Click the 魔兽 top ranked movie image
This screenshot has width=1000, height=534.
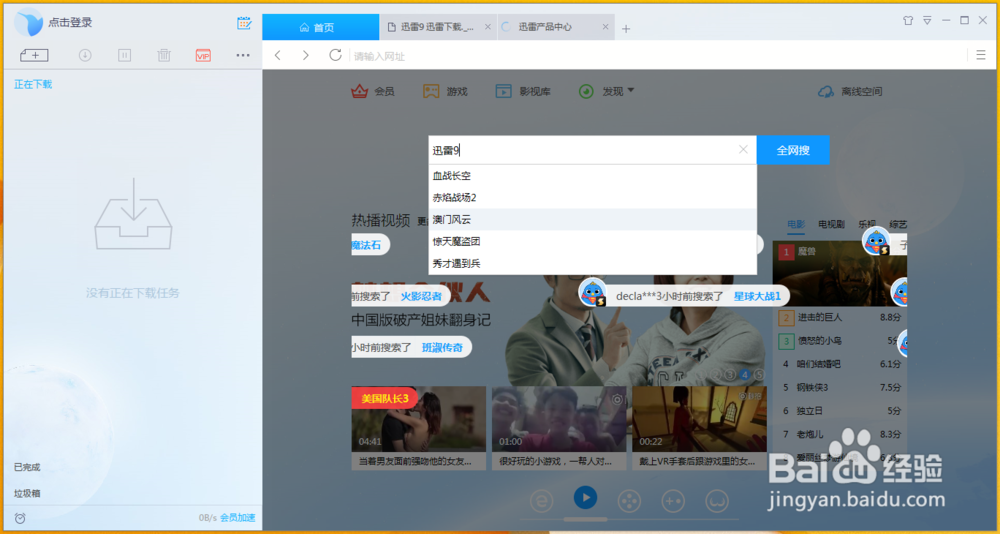[839, 274]
